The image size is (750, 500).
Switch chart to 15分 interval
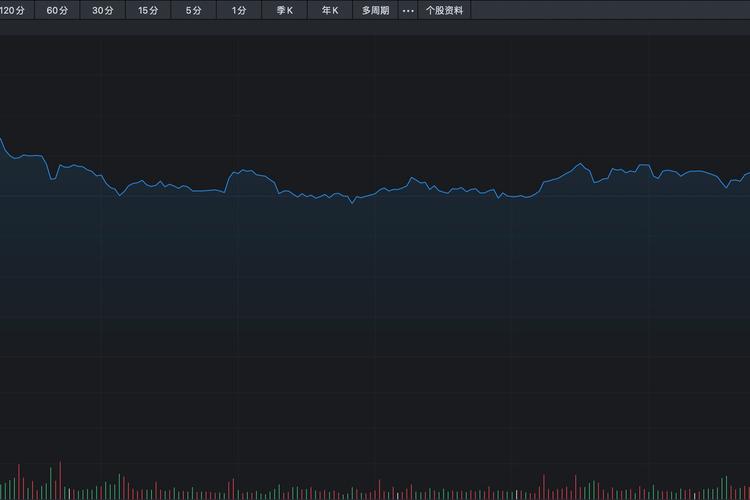tap(148, 11)
